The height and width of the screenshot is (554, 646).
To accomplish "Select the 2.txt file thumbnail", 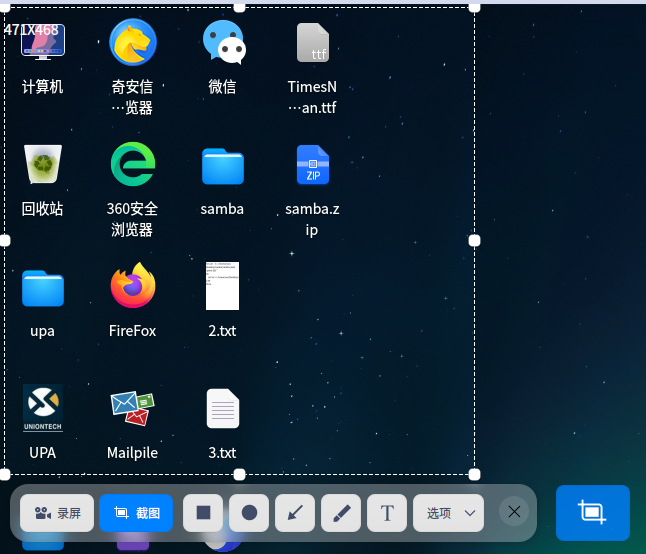I will coord(222,286).
